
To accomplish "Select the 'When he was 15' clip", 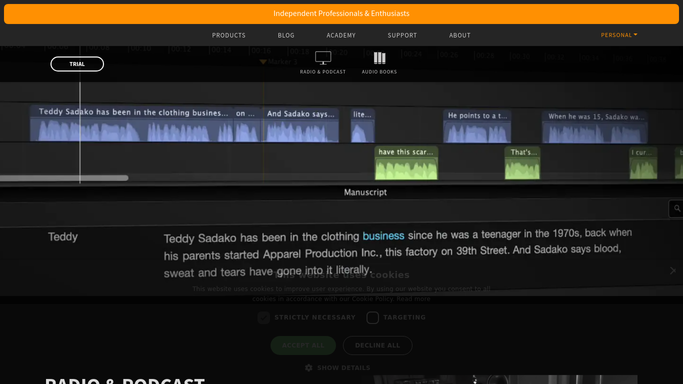I will (595, 127).
